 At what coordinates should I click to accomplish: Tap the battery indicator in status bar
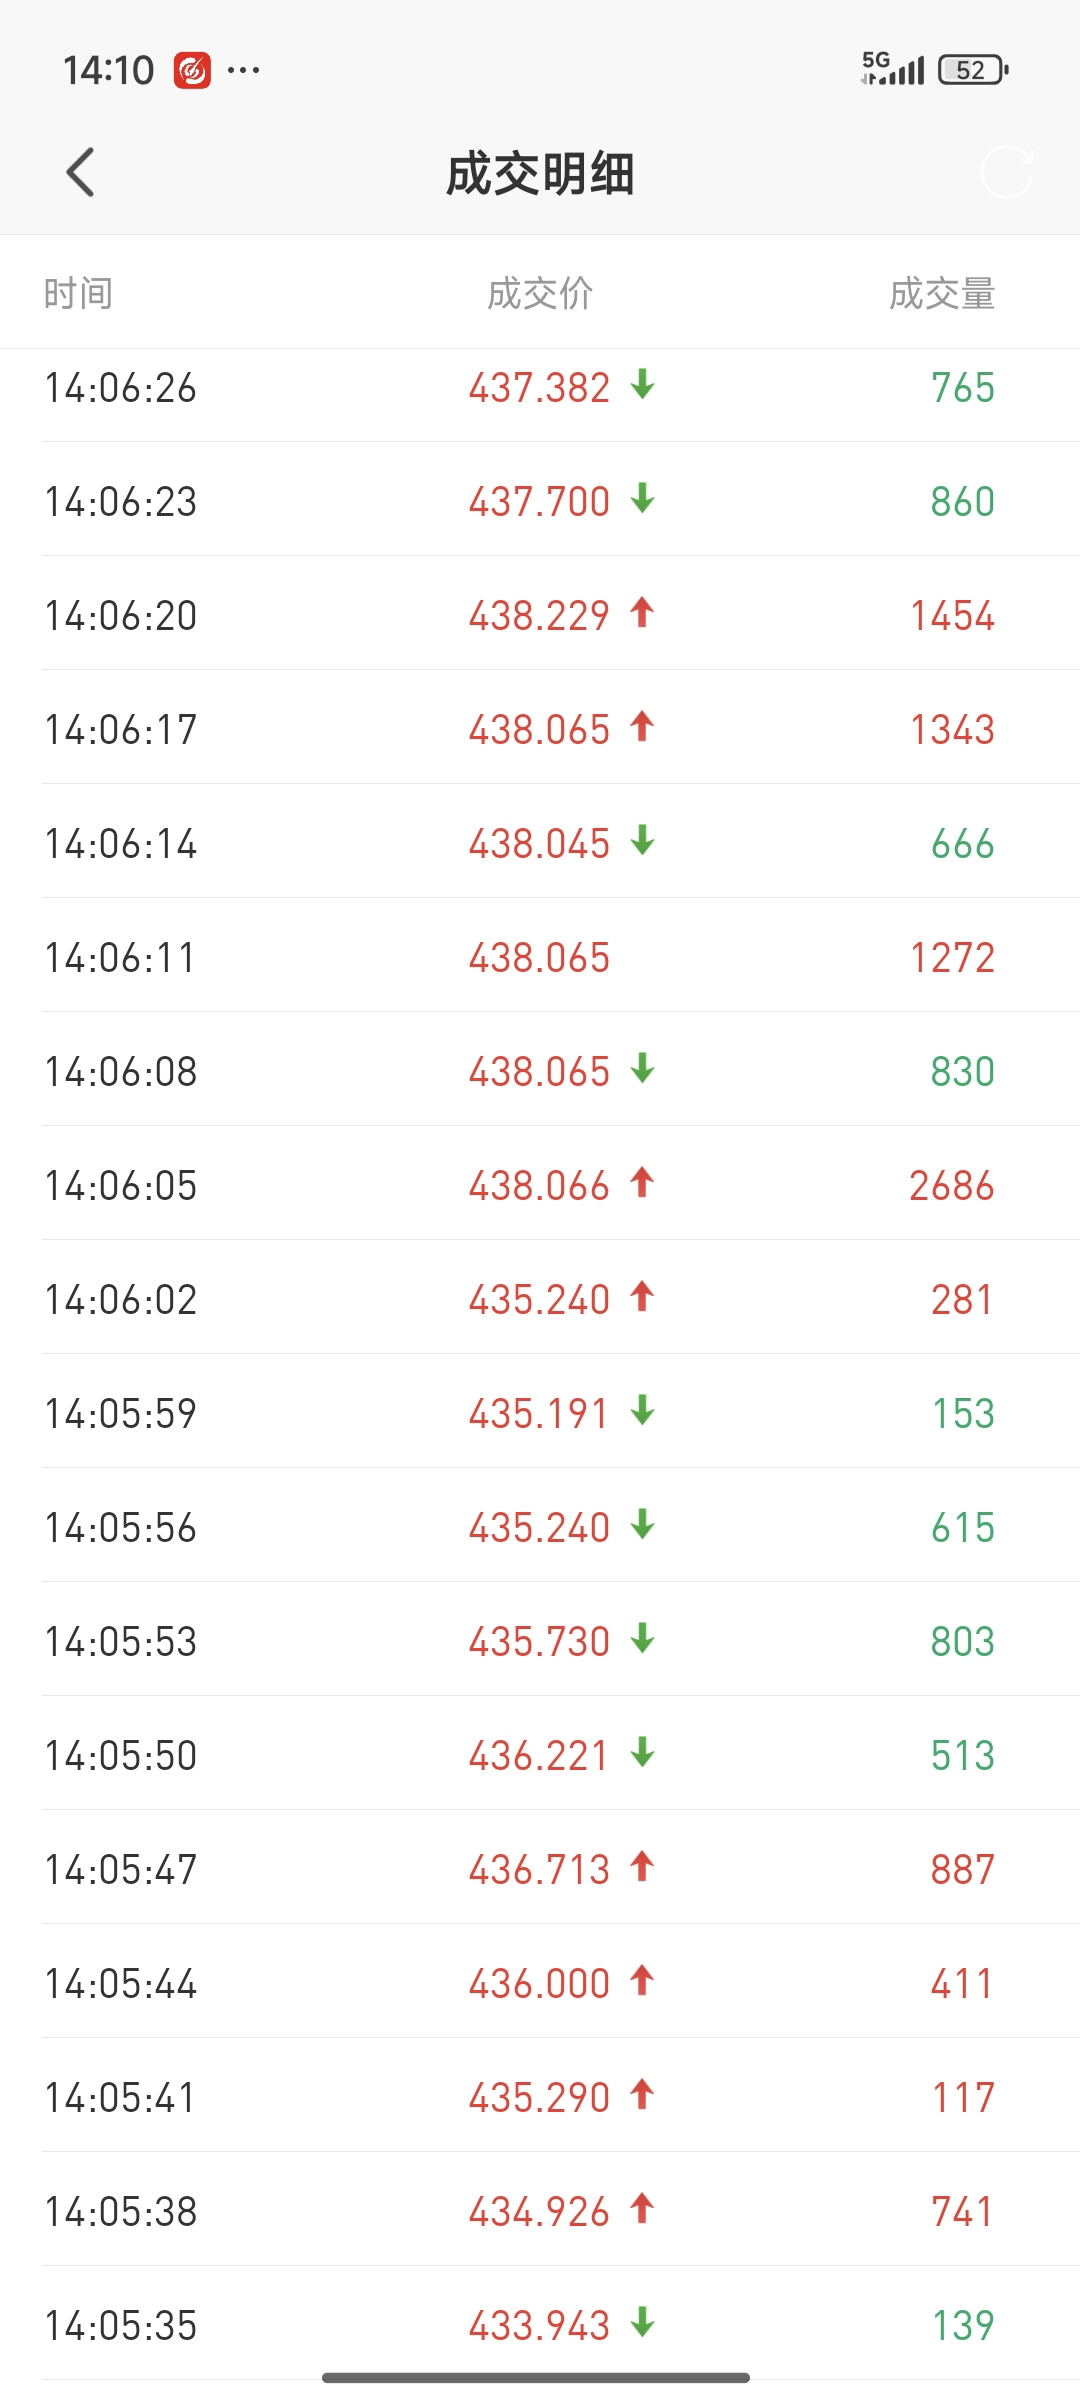pyautogui.click(x=973, y=70)
